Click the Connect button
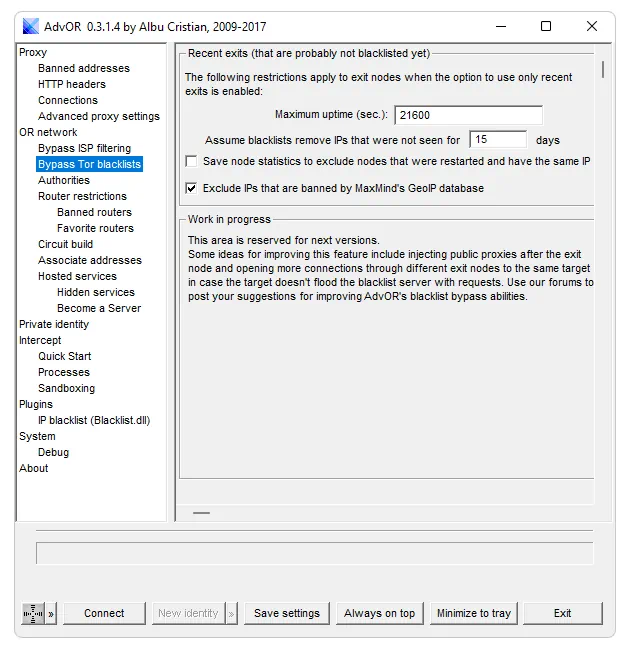Viewport: 628px width, 652px height. [x=104, y=613]
